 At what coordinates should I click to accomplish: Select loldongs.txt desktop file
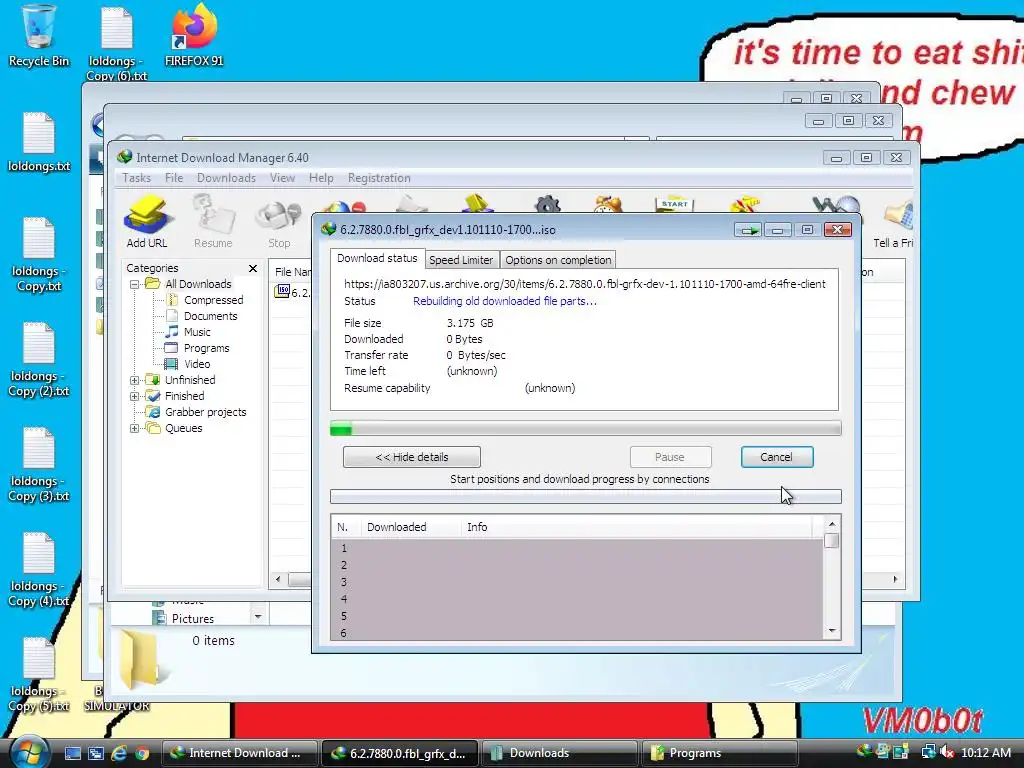click(39, 142)
